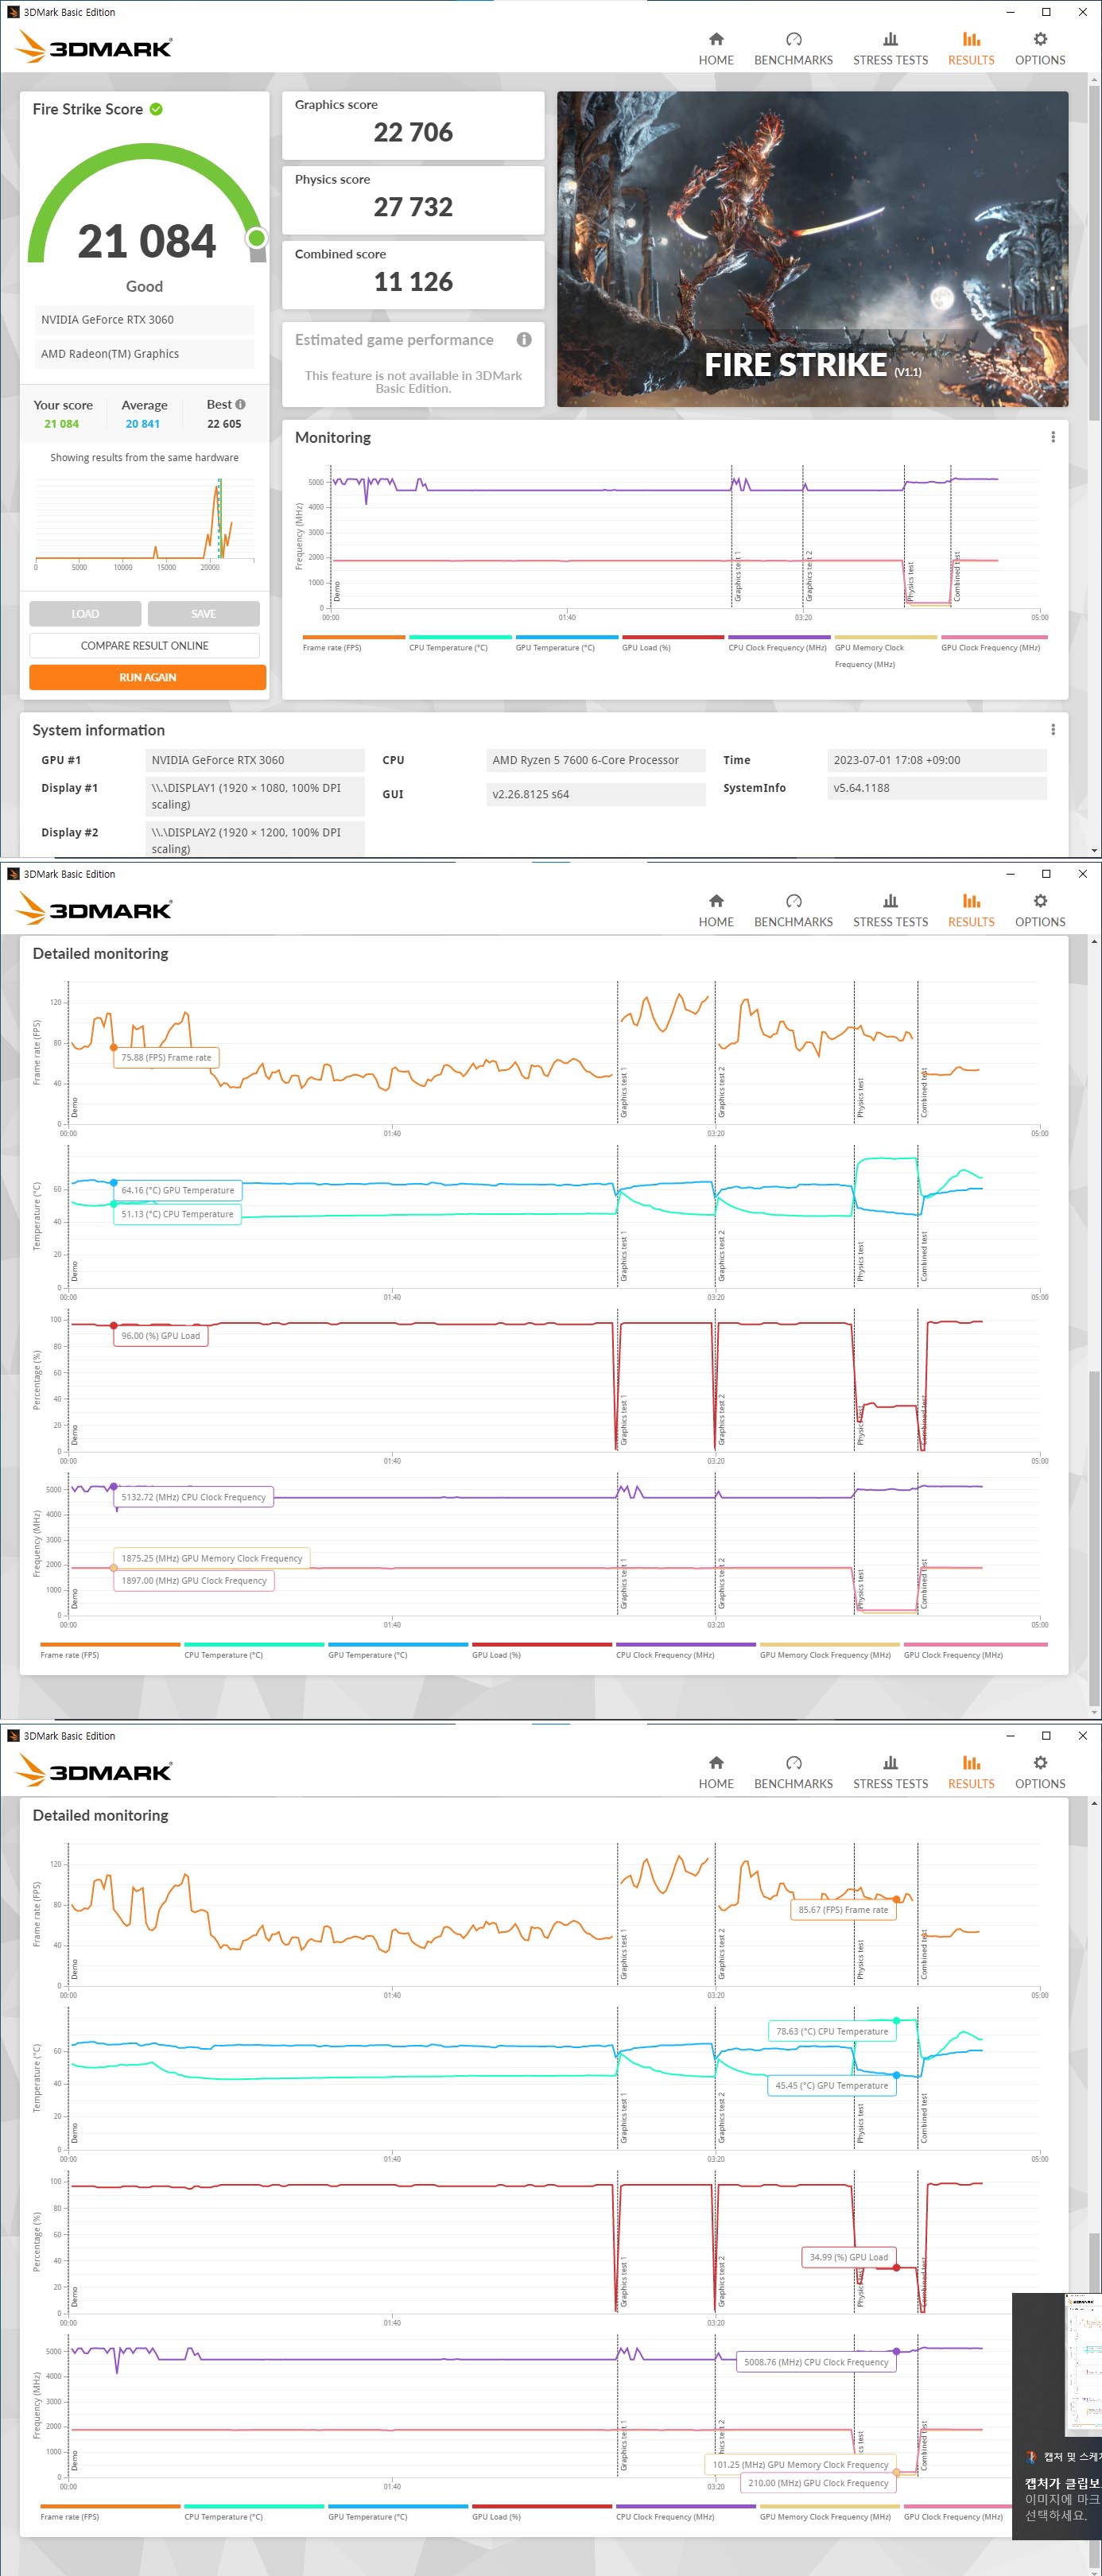Click the Average score 20 841

coord(143,424)
